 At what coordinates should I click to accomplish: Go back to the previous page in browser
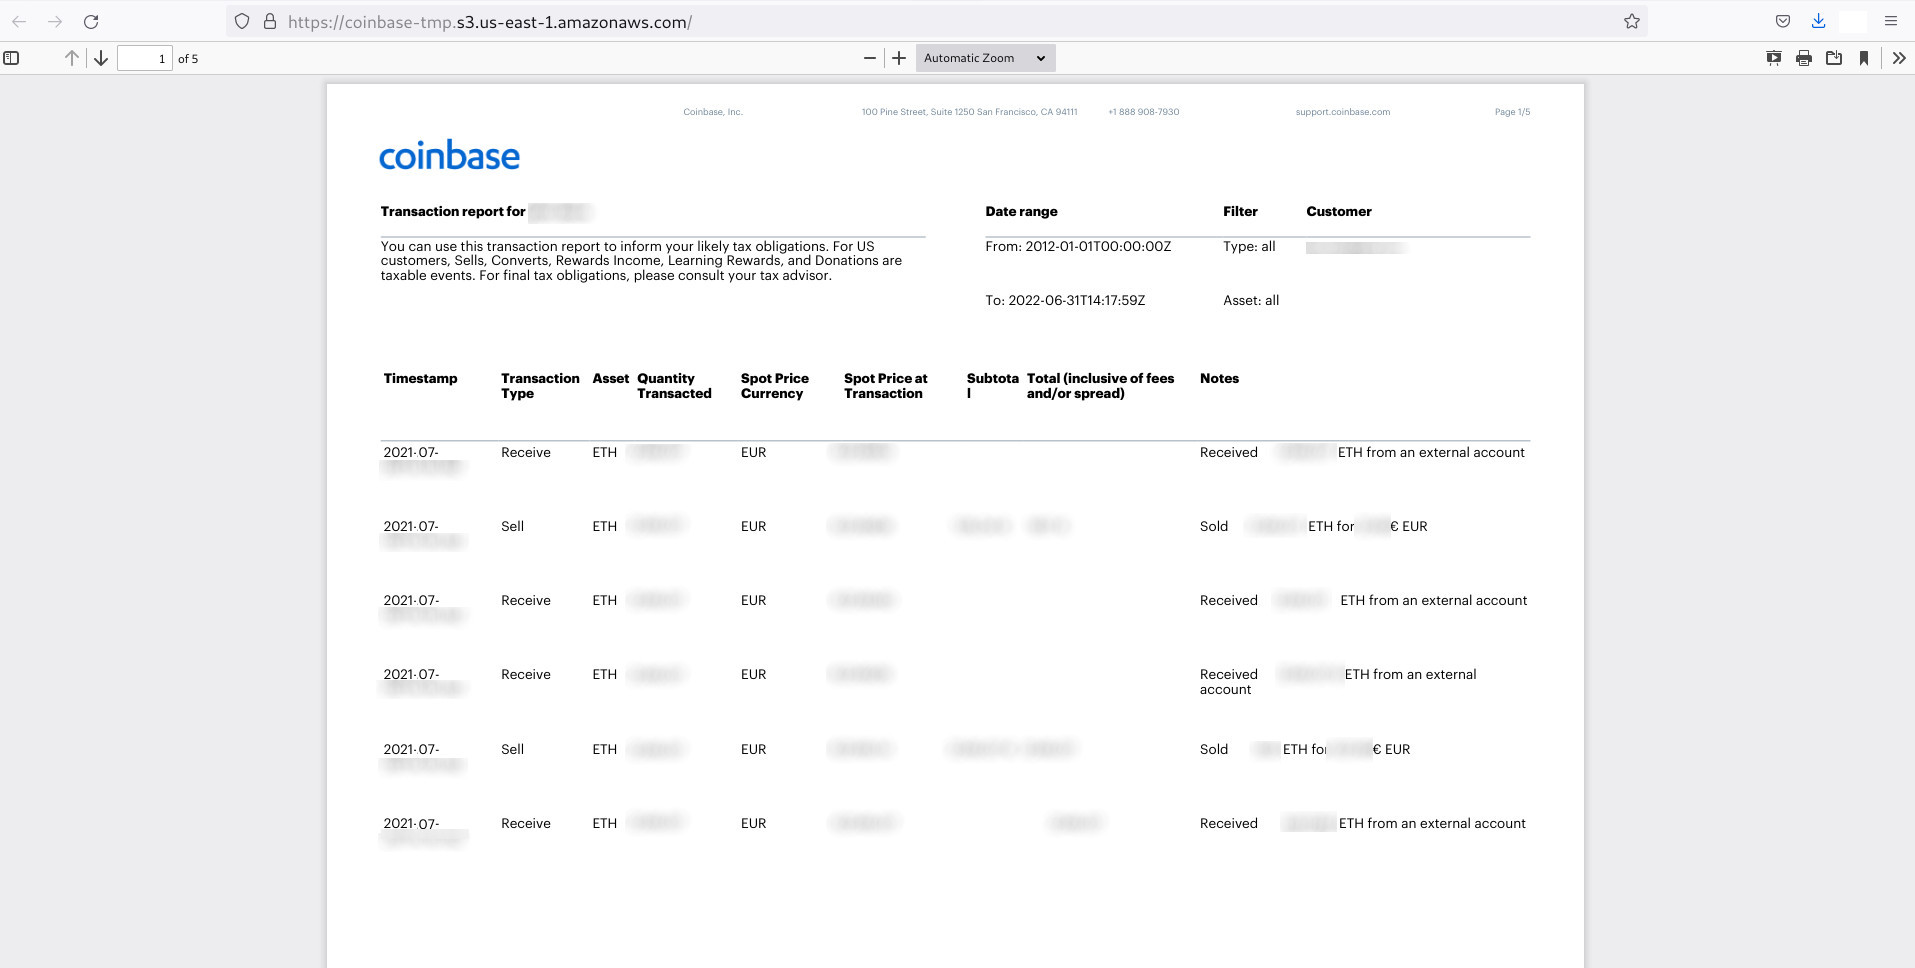[19, 21]
